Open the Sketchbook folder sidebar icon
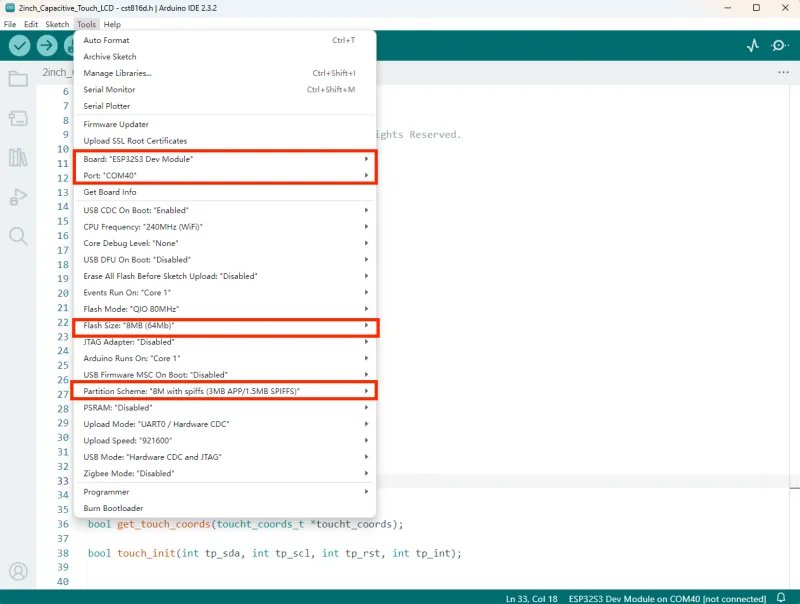The width and height of the screenshot is (800, 604). (18, 79)
